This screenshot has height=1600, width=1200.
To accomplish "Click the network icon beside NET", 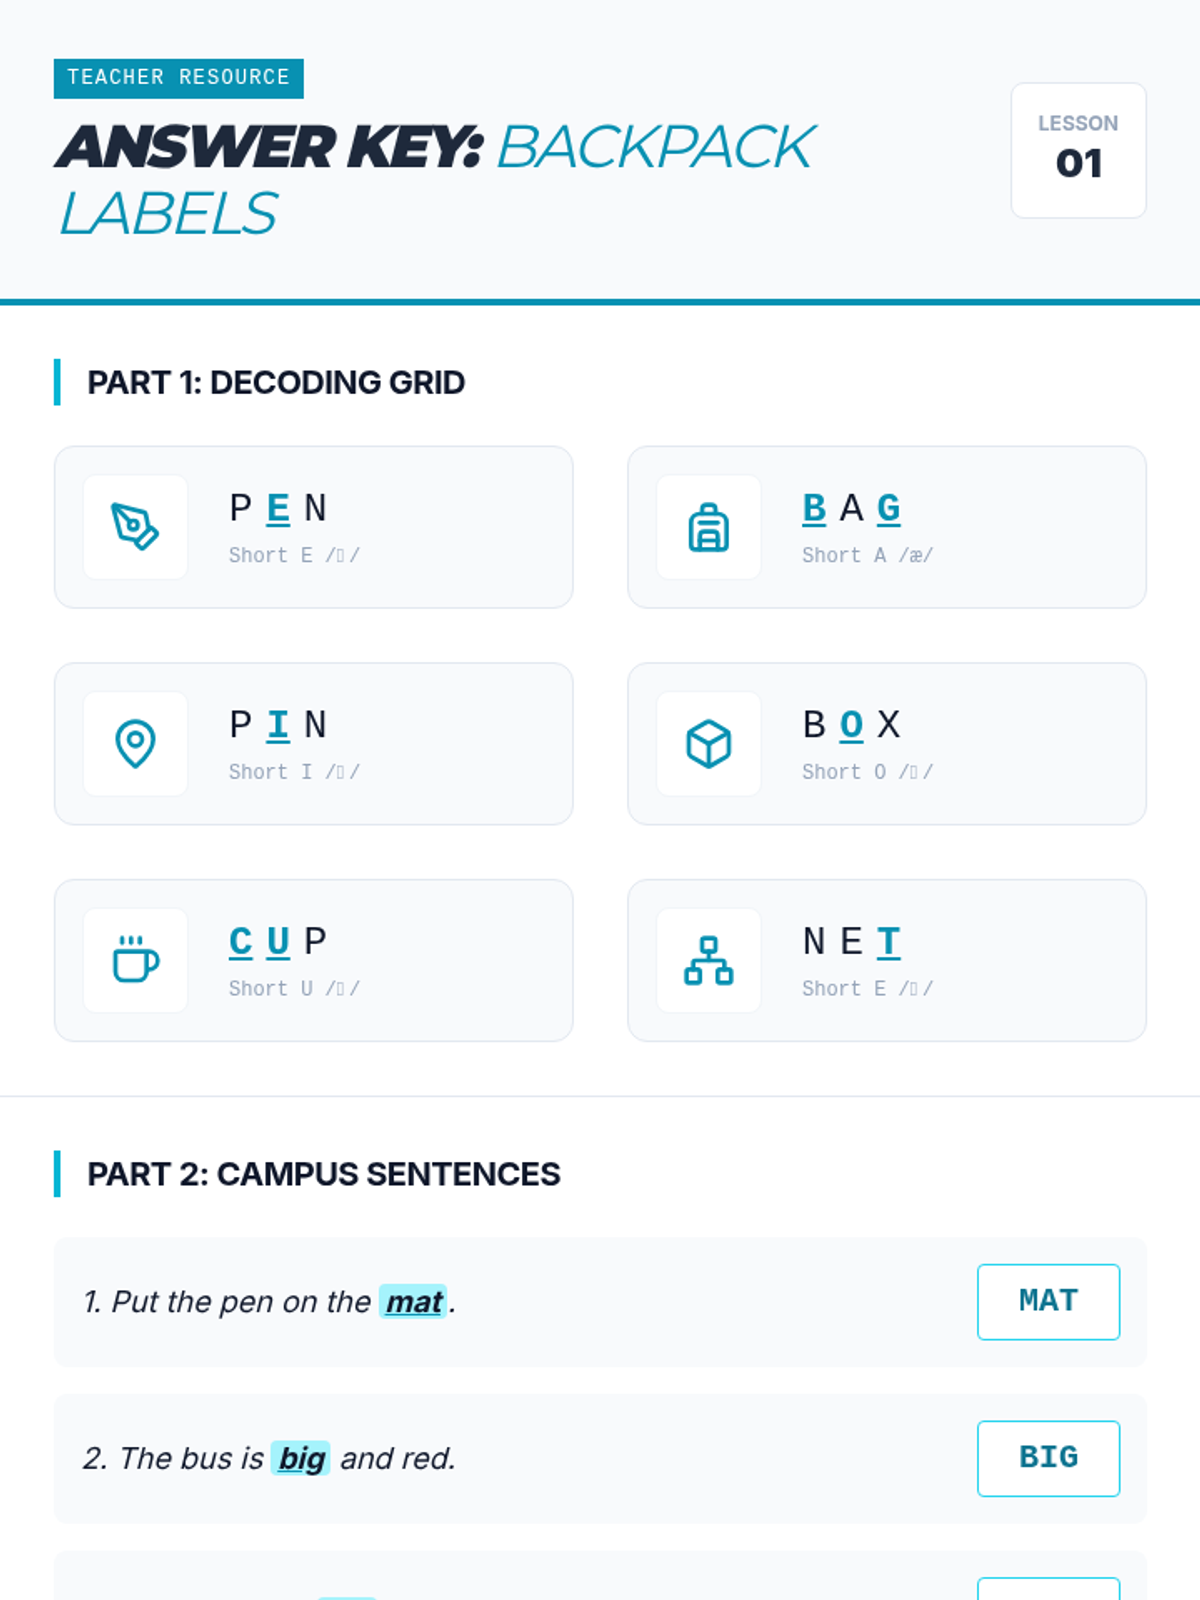I will pos(708,960).
